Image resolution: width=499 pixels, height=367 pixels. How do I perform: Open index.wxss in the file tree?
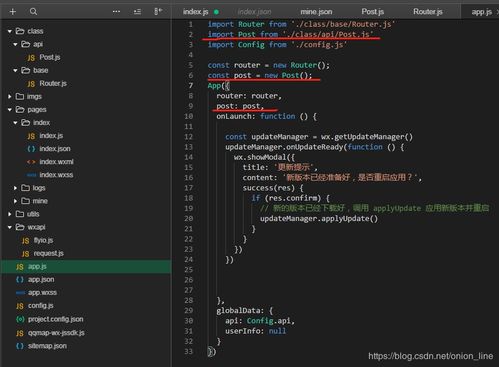click(56, 175)
